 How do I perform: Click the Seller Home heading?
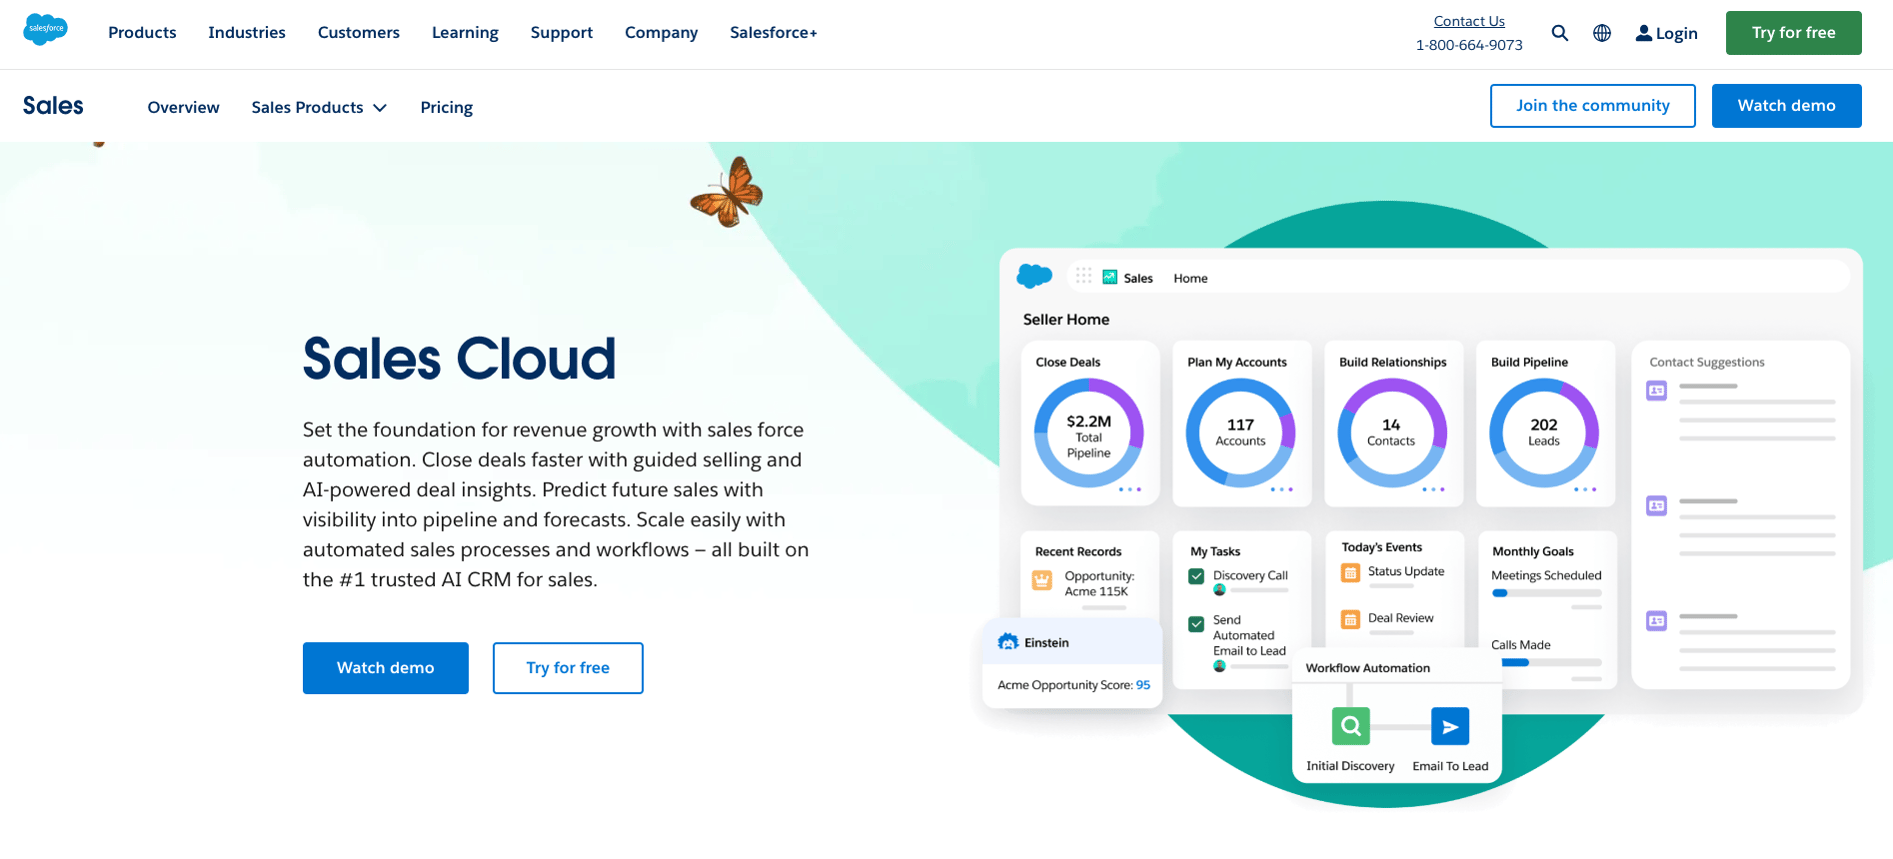[1066, 319]
